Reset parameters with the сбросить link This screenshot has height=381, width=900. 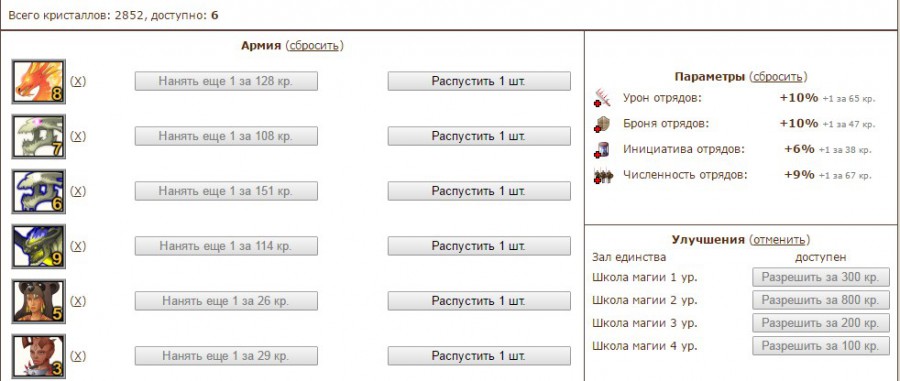click(x=778, y=76)
